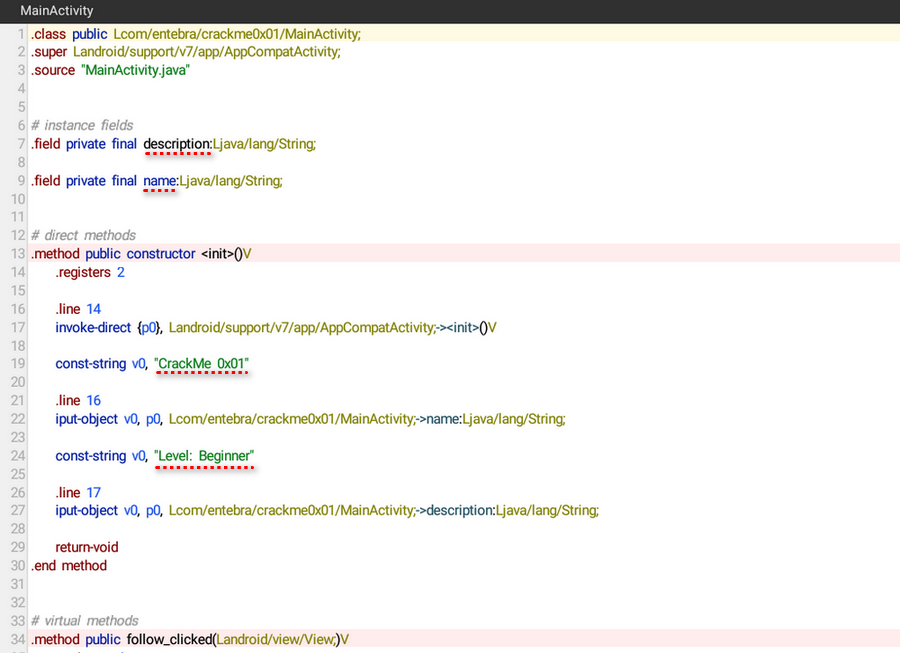Screen dimensions: 900x653
Task: Click the '.end method' directive
Action: tap(69, 566)
